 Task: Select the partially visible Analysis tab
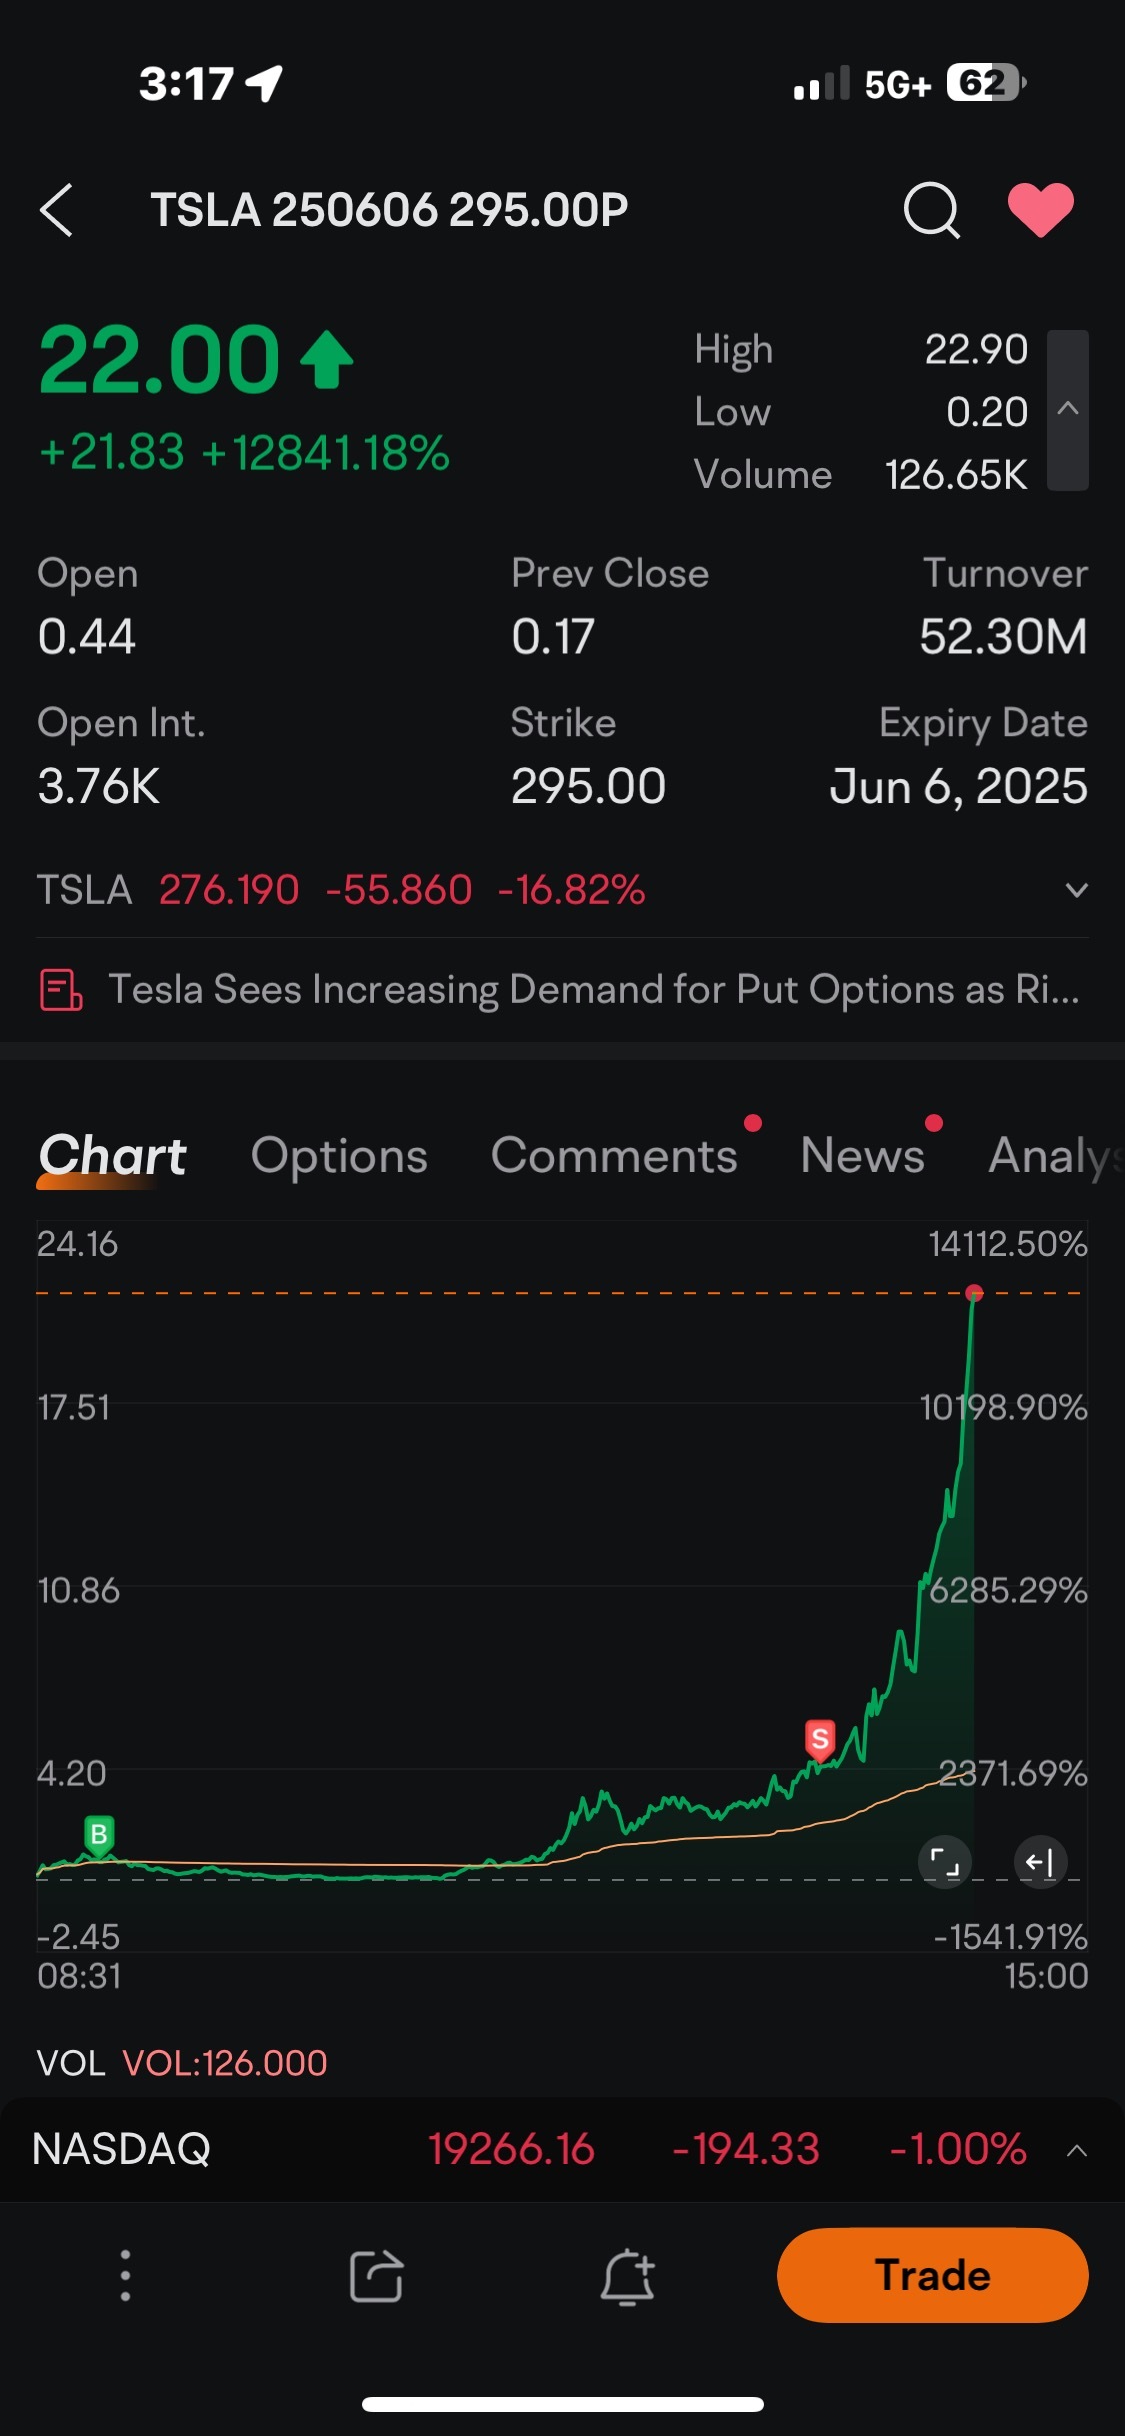pos(1055,1156)
